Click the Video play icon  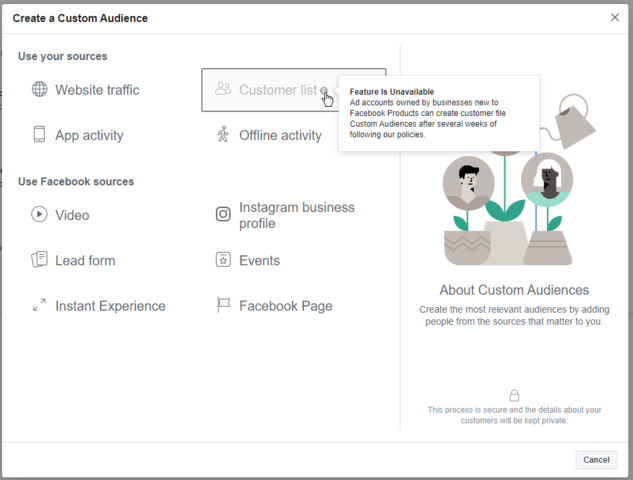tap(39, 214)
